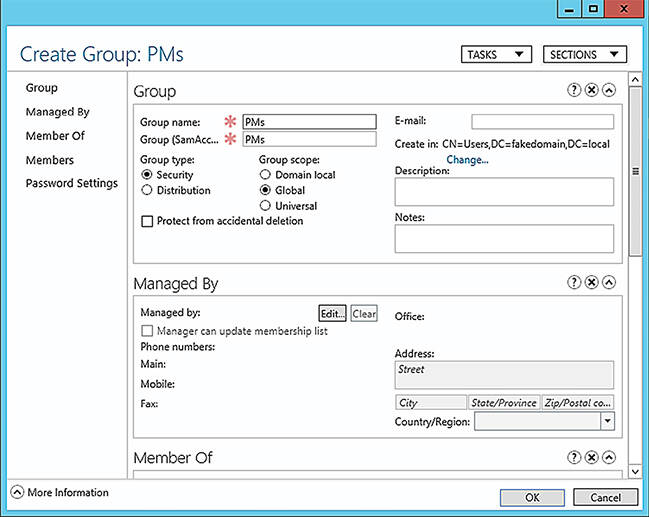
Task: Select the Distribution group type
Action: 147,190
